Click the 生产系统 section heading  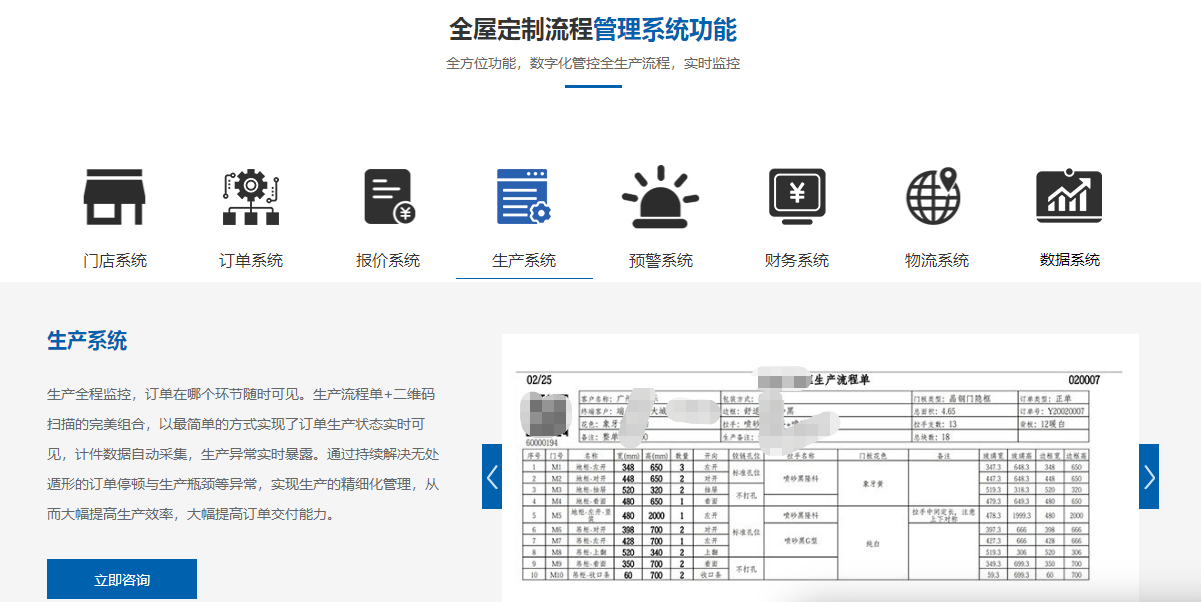87,341
